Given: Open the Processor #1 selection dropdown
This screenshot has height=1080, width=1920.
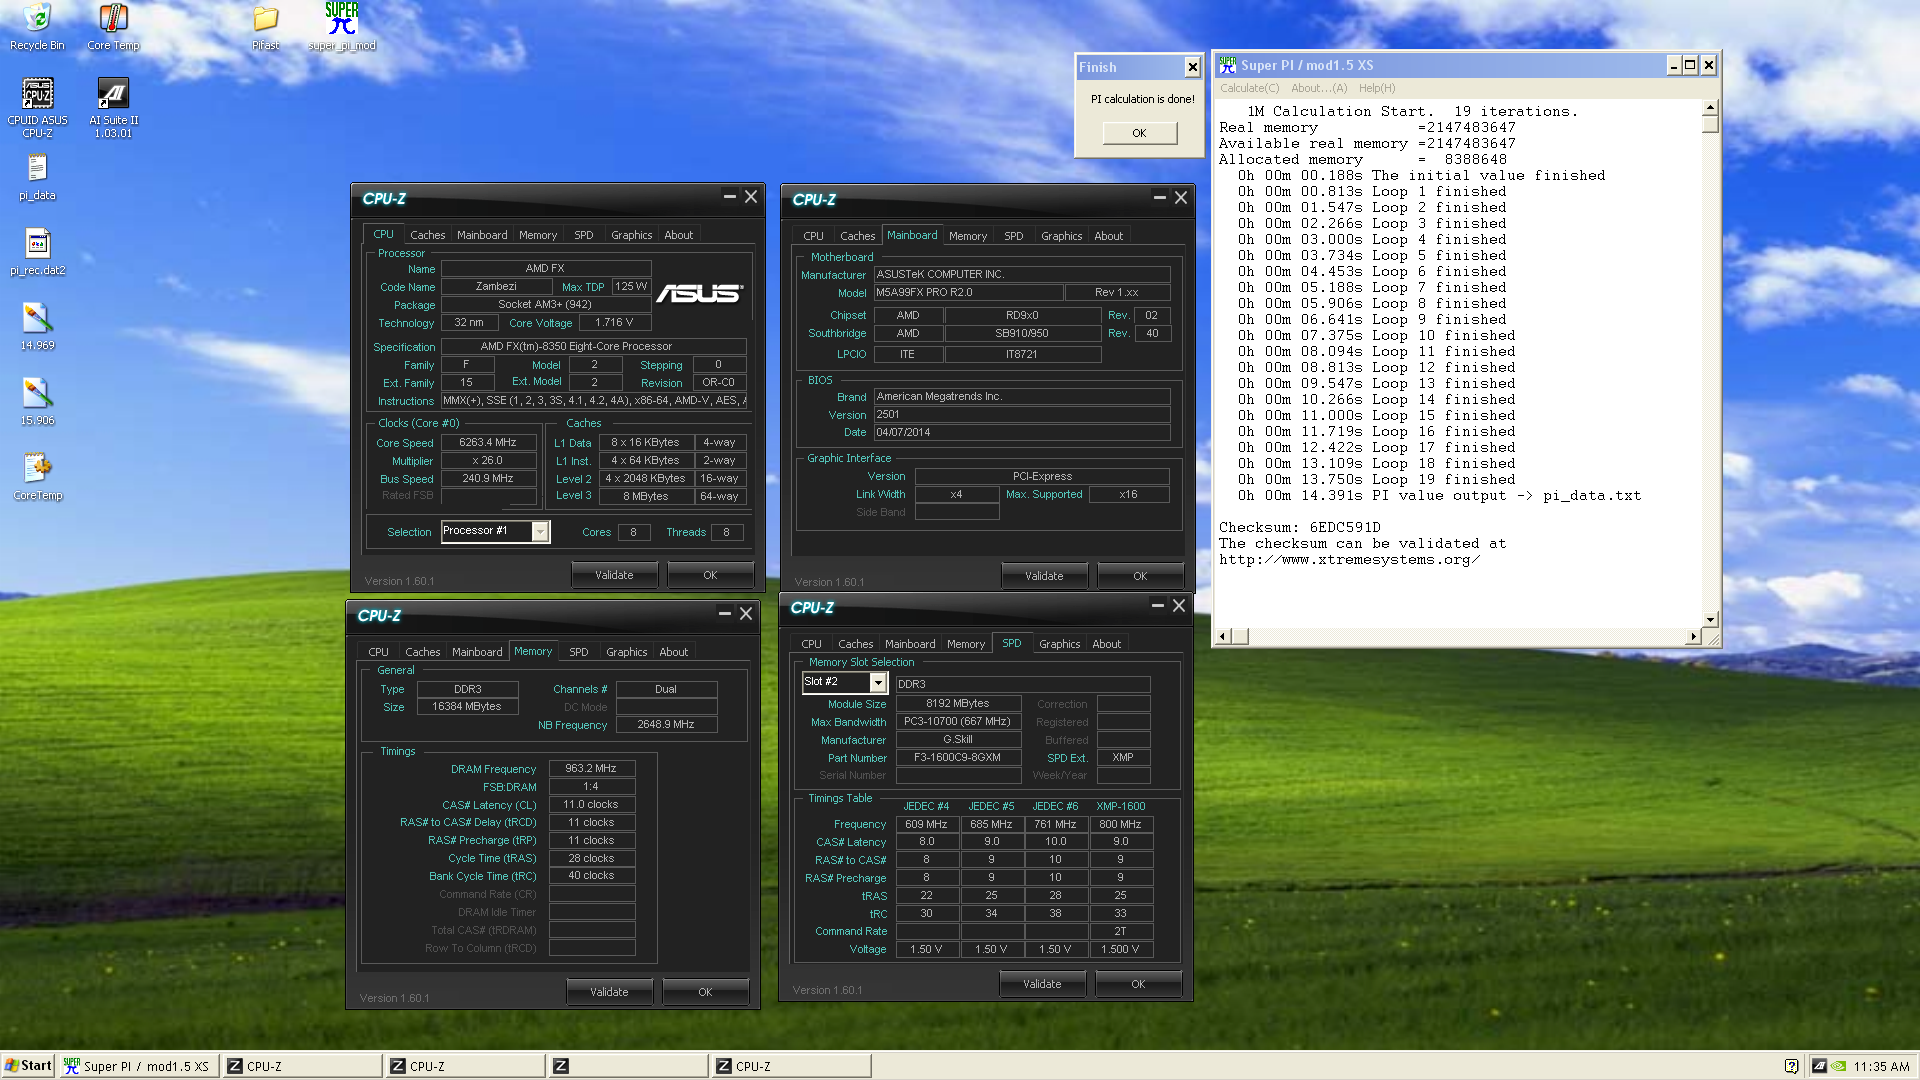Looking at the screenshot, I should click(540, 531).
